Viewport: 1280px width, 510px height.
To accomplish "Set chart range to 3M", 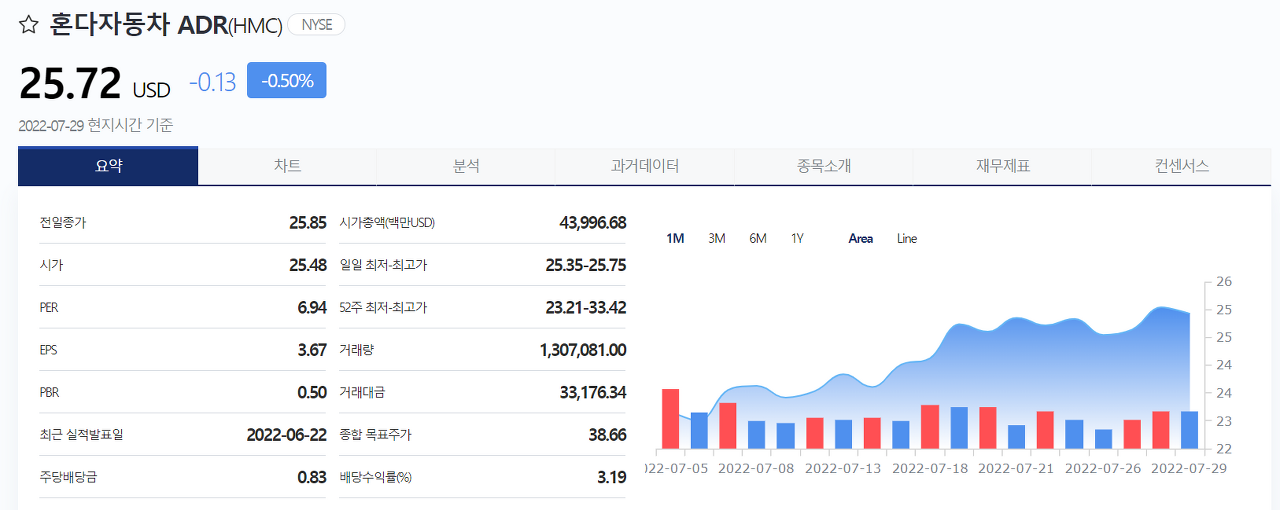I will click(716, 238).
